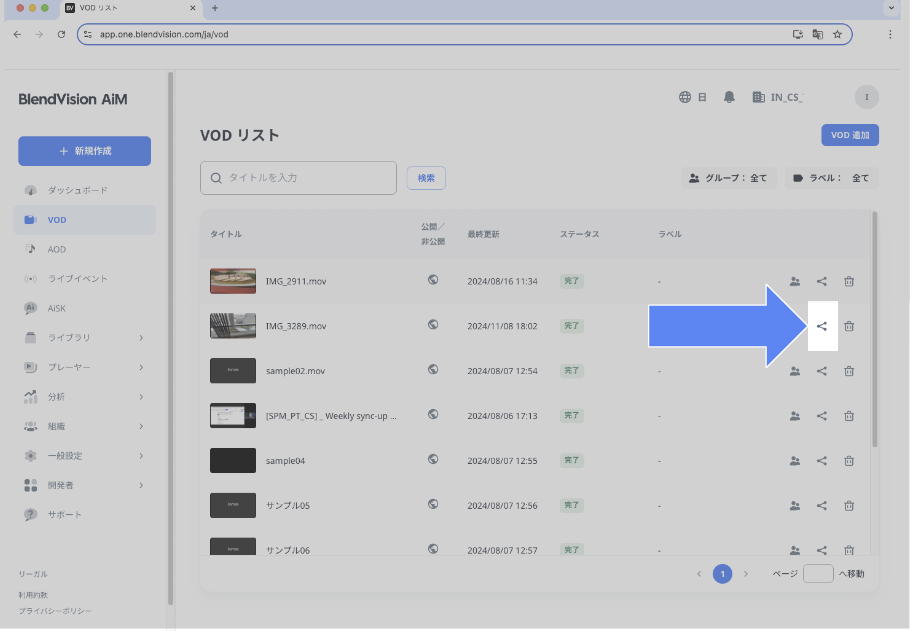Viewport: 912px width, 631px height.
Task: Delete IMG_2911.mov with trash icon
Action: [x=849, y=281]
